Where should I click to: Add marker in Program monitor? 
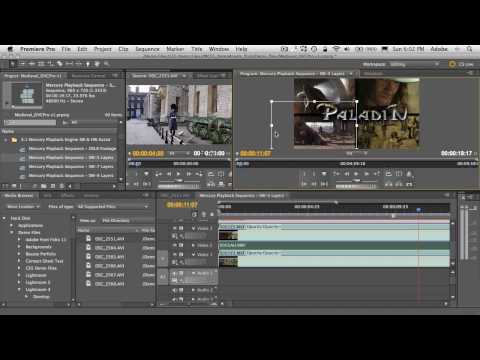tap(324, 174)
